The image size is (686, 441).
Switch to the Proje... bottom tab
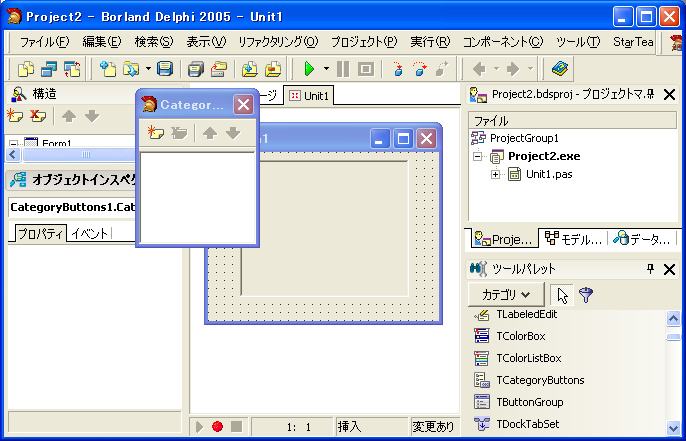(x=503, y=238)
